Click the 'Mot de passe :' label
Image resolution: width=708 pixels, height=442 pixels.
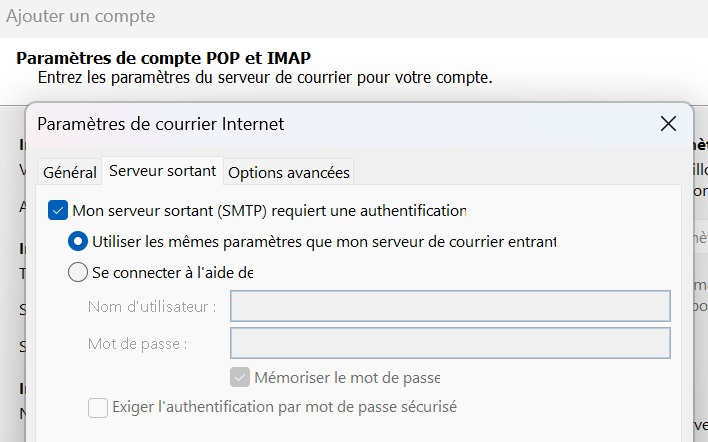(137, 343)
